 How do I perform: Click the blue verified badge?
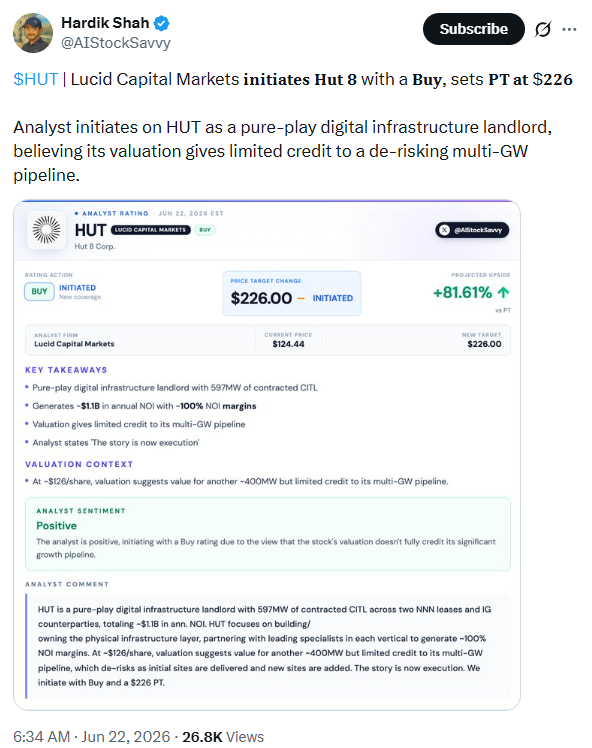point(162,23)
